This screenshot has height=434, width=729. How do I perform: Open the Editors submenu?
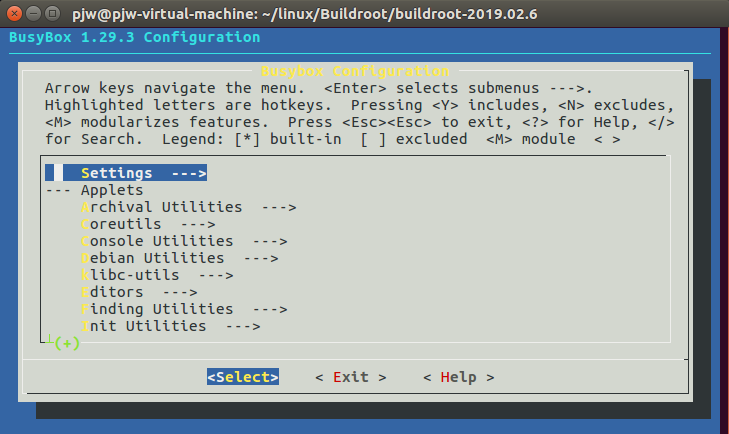click(x=139, y=292)
